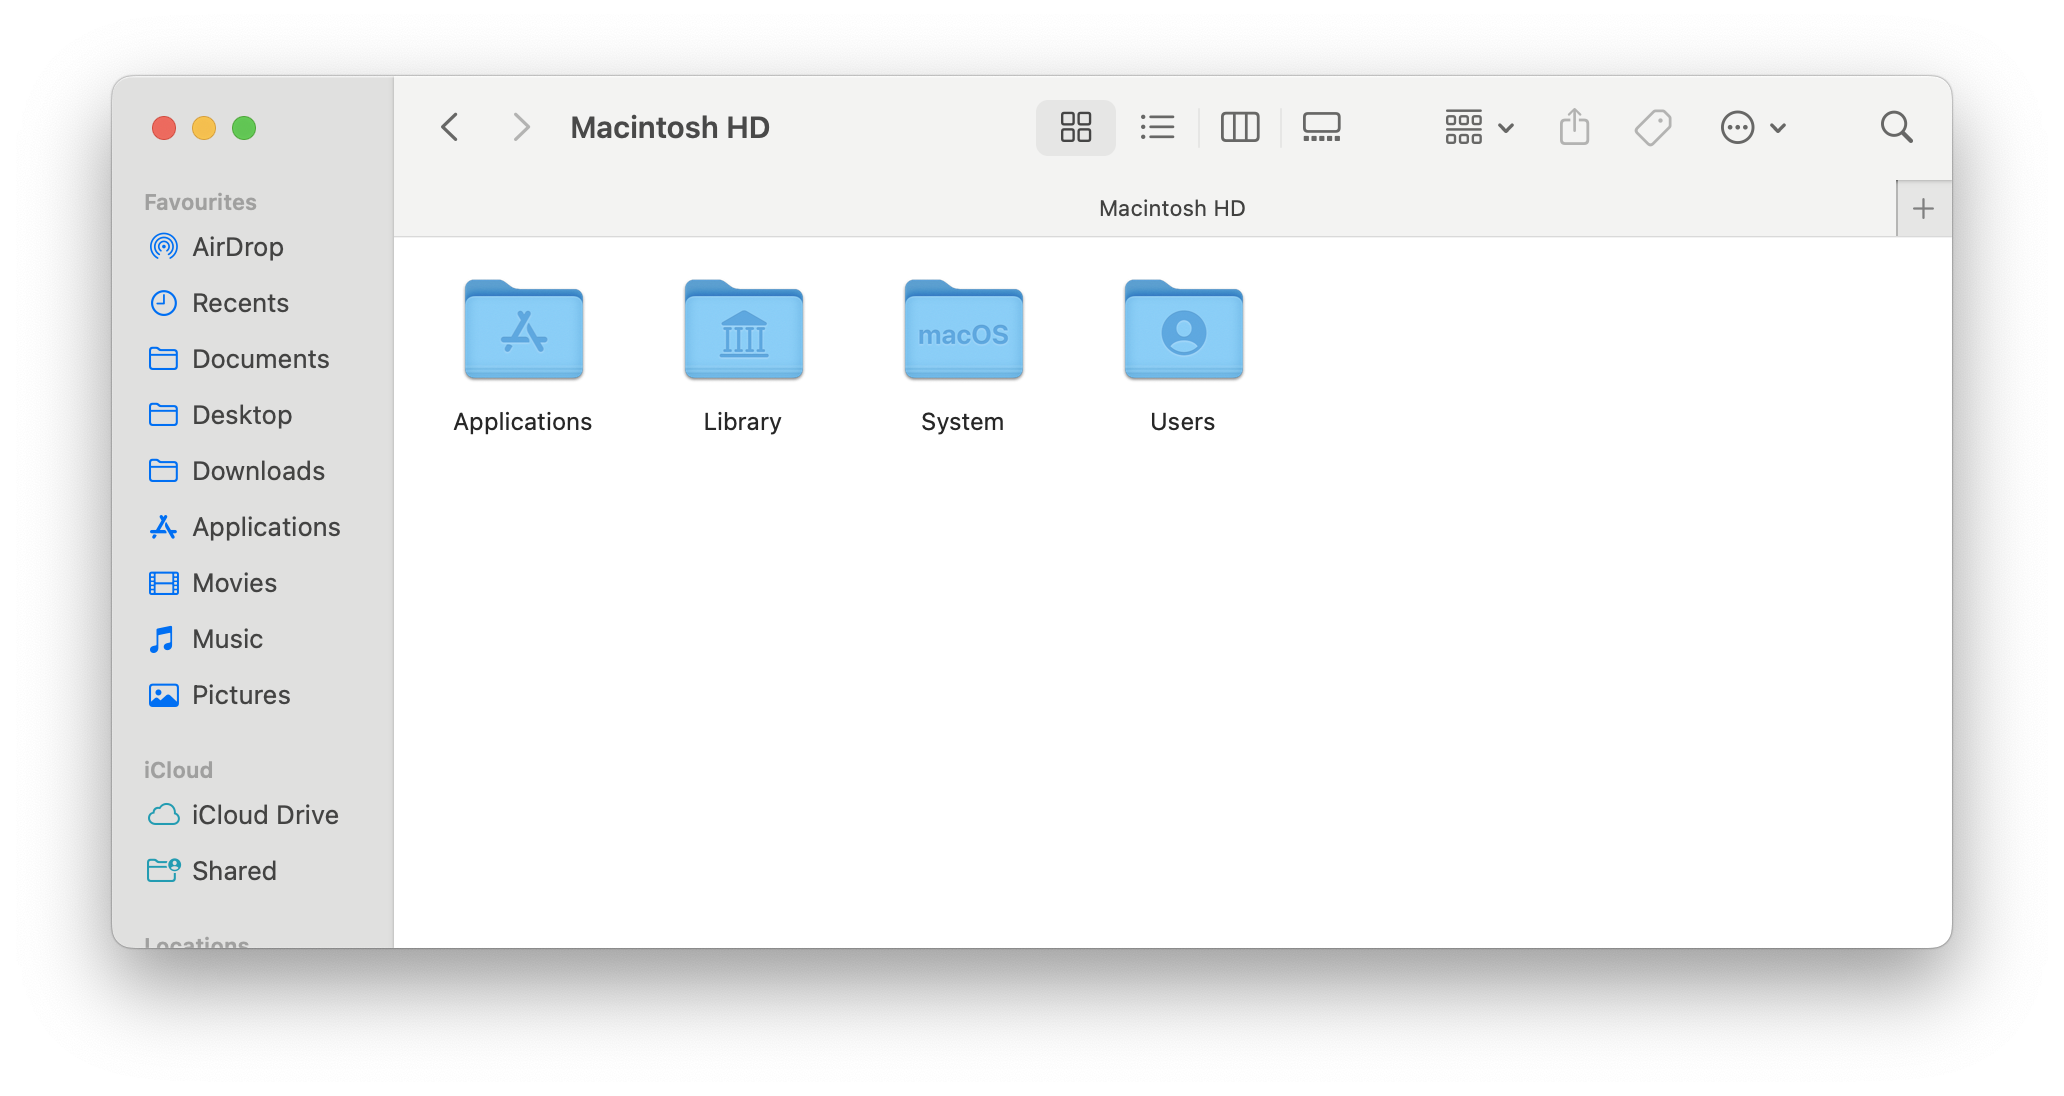
Task: Click the Applications folder name label
Action: click(523, 422)
